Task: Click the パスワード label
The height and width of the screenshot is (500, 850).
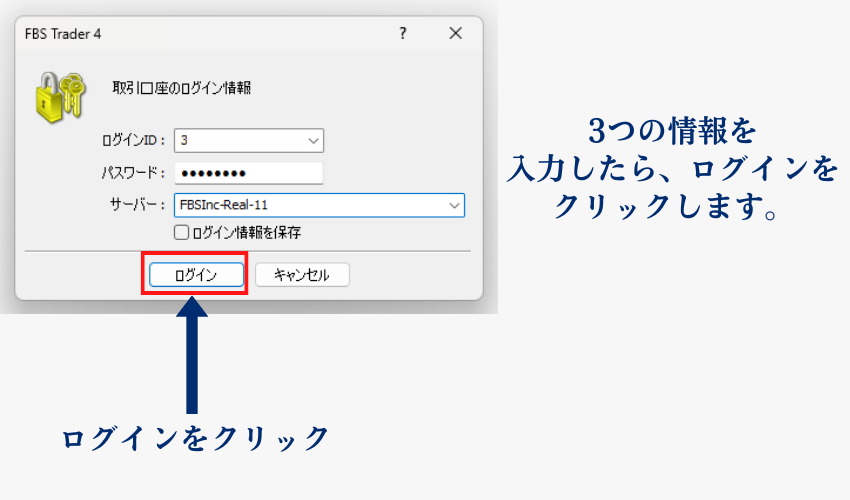Action: tap(133, 173)
